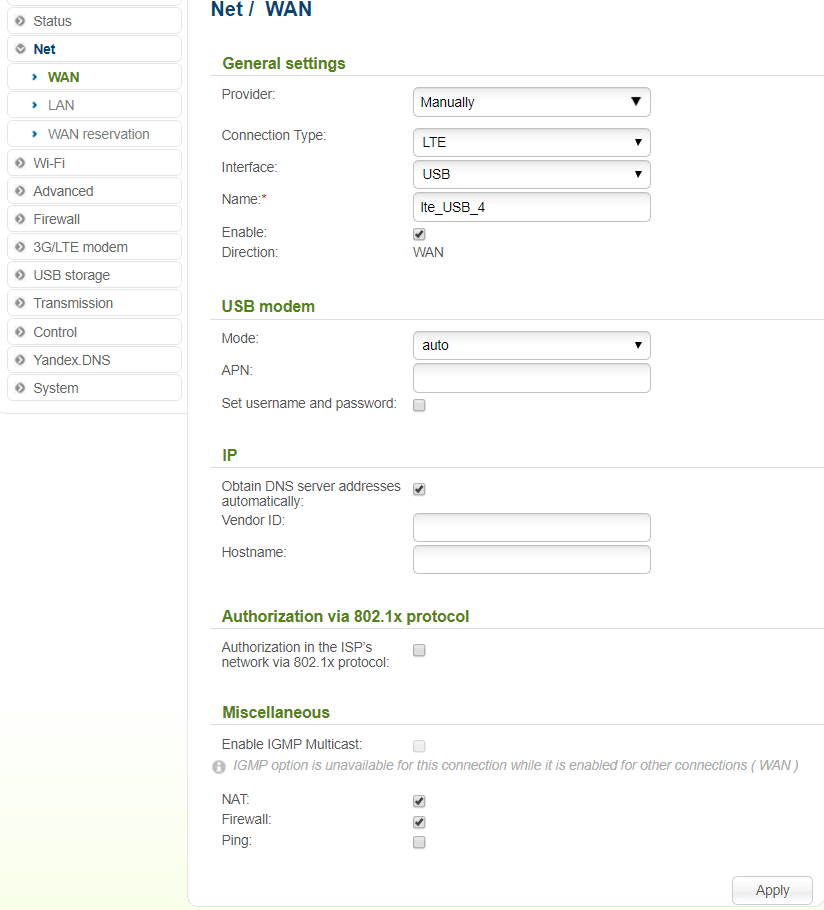824x910 pixels.
Task: Open the Provider dropdown
Action: point(531,102)
